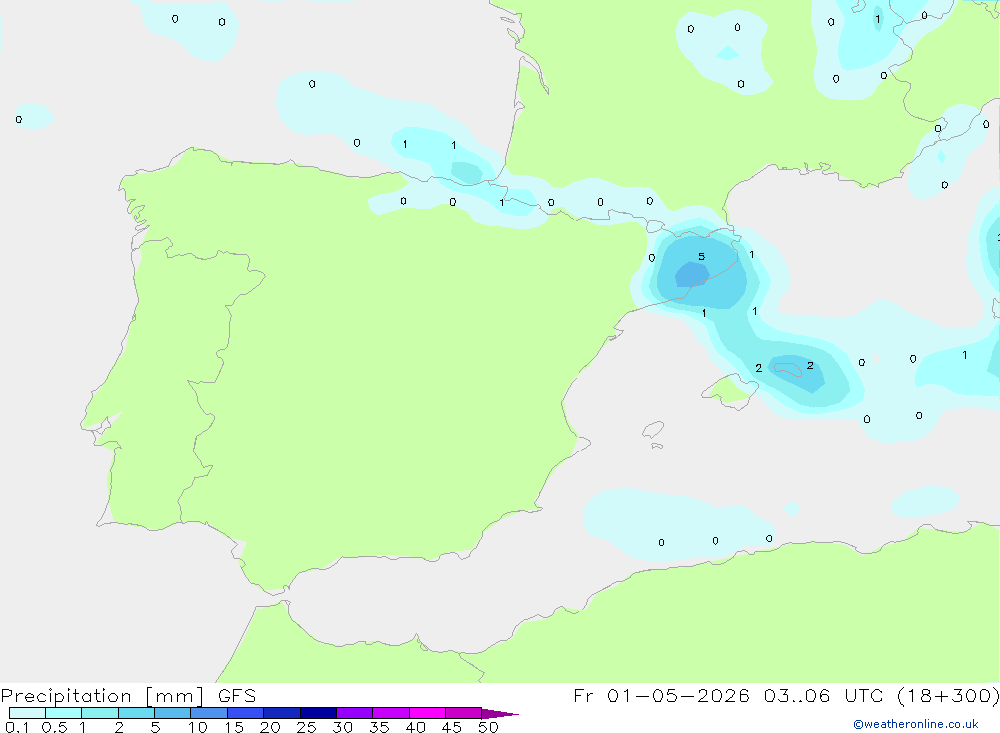
Task: Select the 0.1–0.5 mm legend swatch
Action: point(27,713)
